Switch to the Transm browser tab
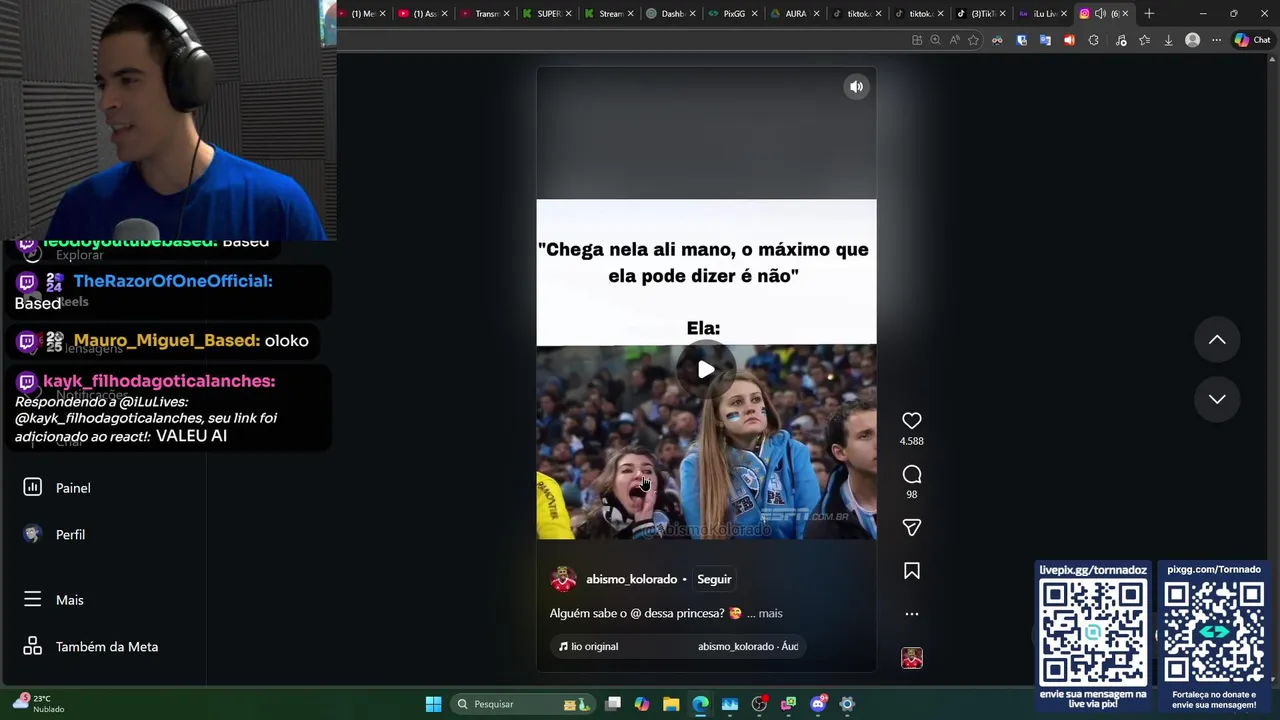1280x720 pixels. (x=486, y=14)
